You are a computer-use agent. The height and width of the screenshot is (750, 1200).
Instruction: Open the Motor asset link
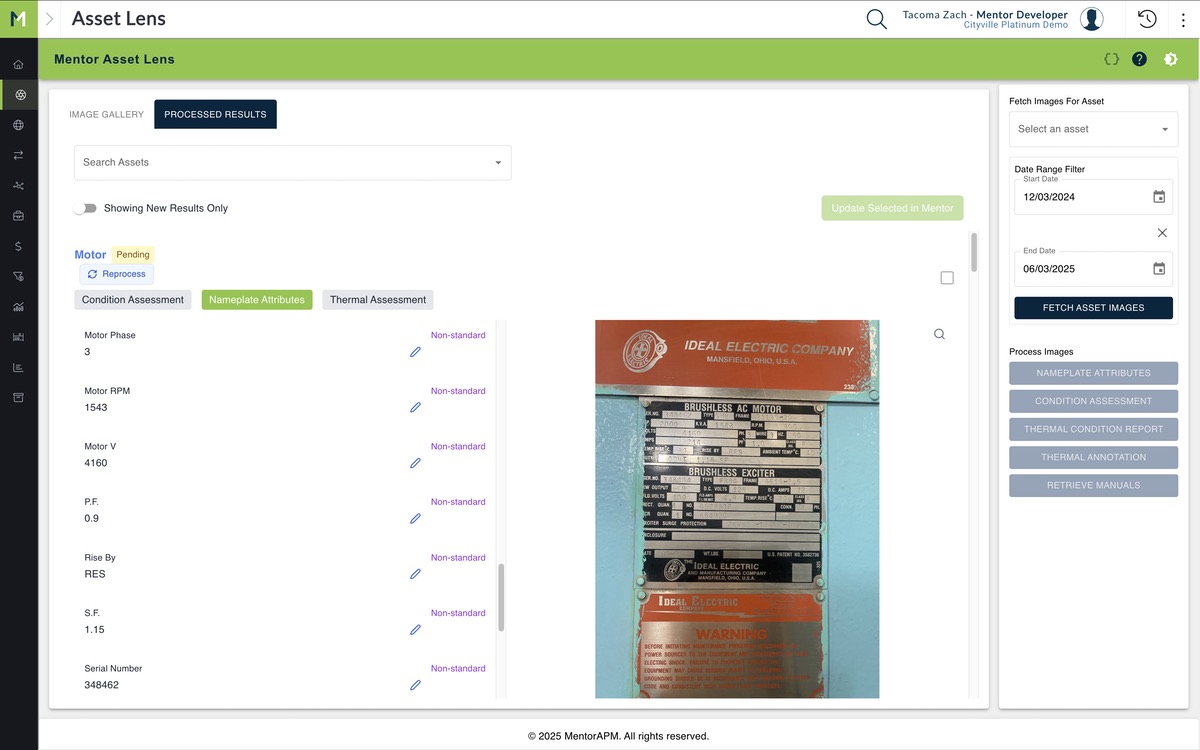click(x=90, y=255)
